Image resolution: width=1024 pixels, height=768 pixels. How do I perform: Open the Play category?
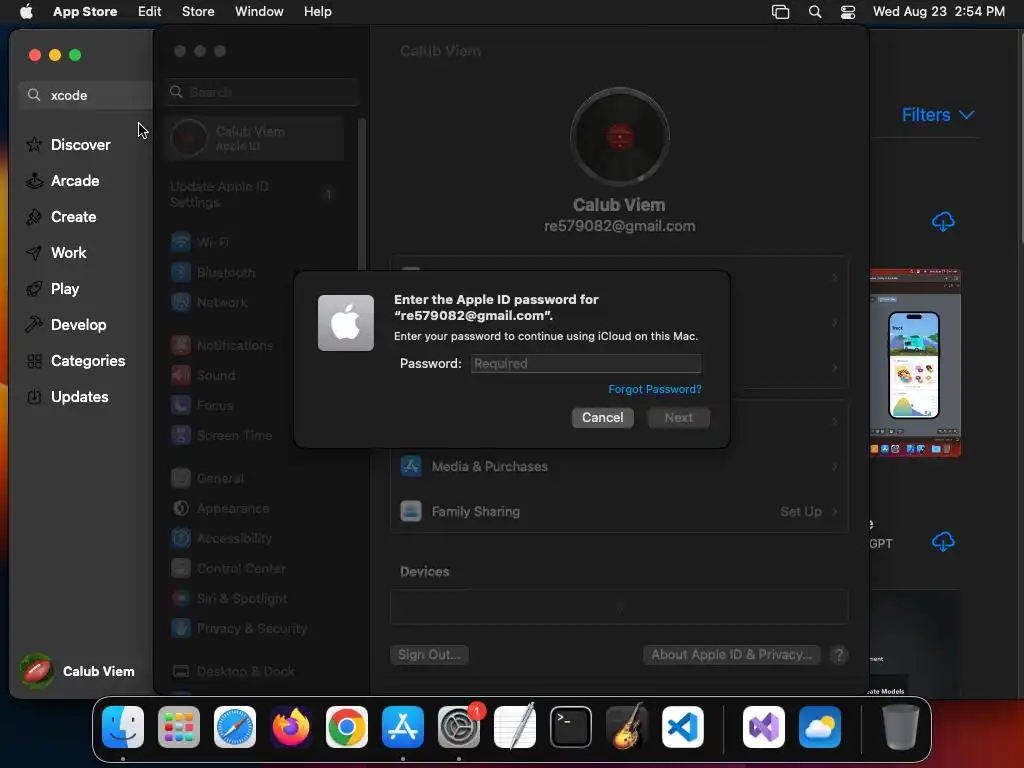point(52,289)
